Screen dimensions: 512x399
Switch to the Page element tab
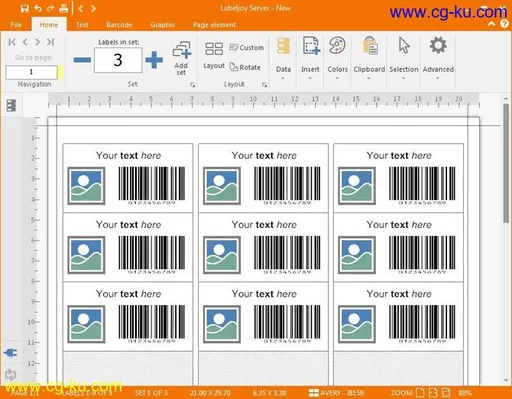pos(214,25)
